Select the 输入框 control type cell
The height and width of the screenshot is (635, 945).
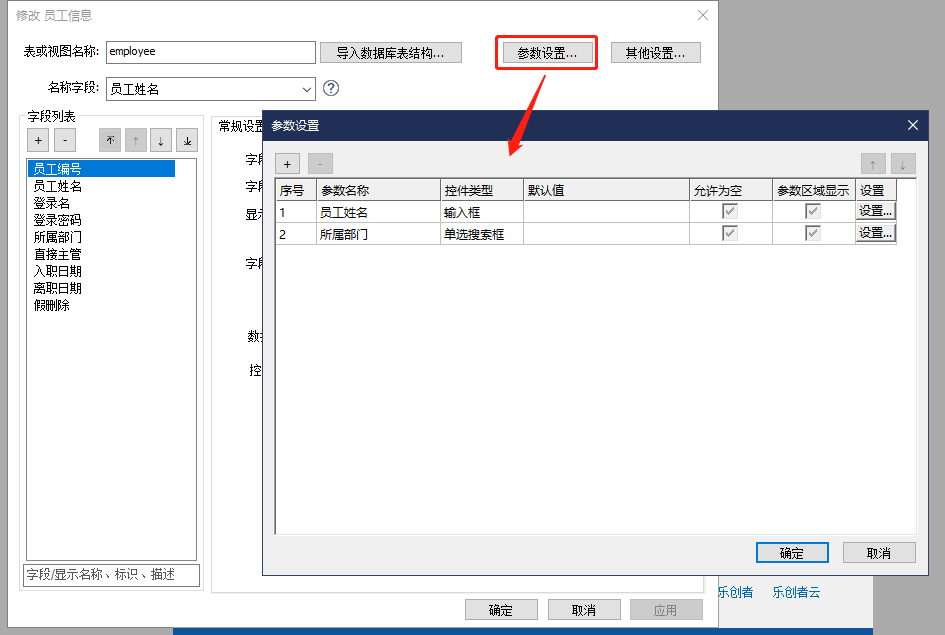[x=481, y=211]
